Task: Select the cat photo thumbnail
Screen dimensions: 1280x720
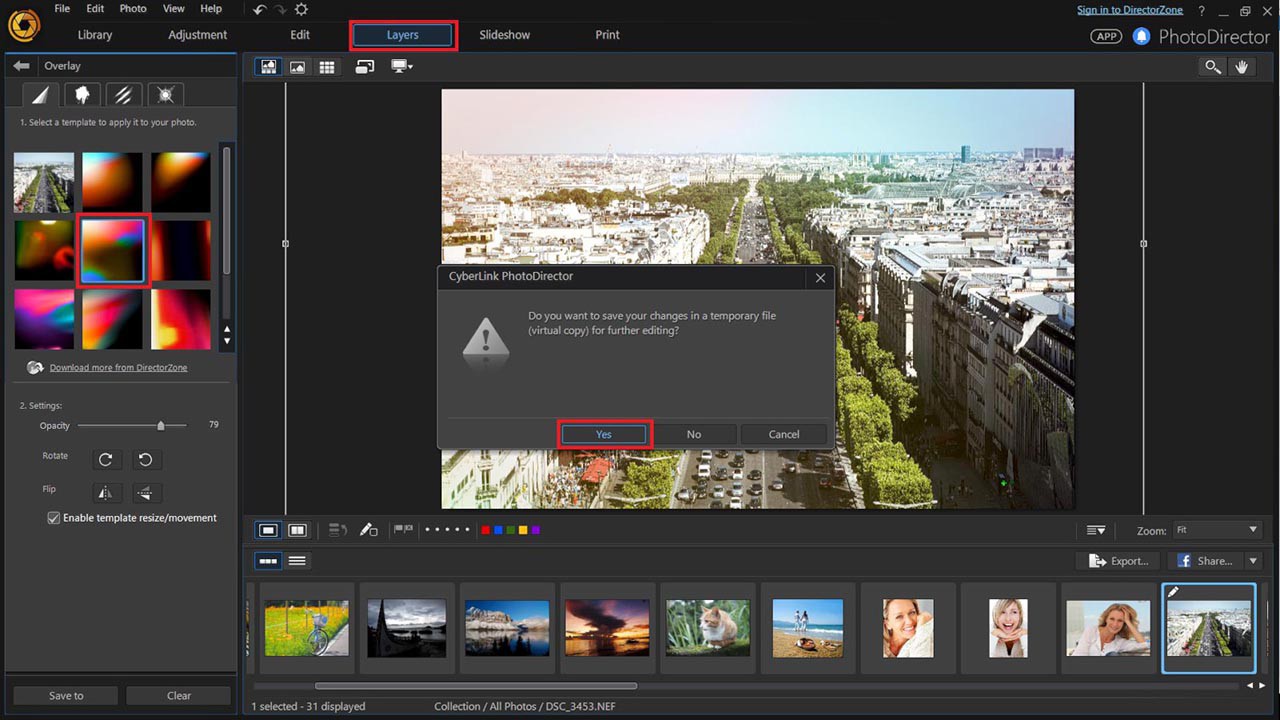Action: coord(708,628)
